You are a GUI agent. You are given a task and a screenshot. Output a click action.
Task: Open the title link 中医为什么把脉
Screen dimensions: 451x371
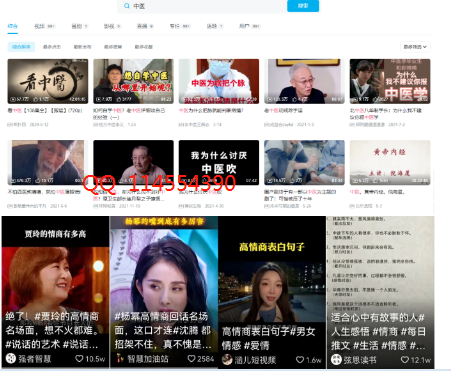click(x=211, y=110)
